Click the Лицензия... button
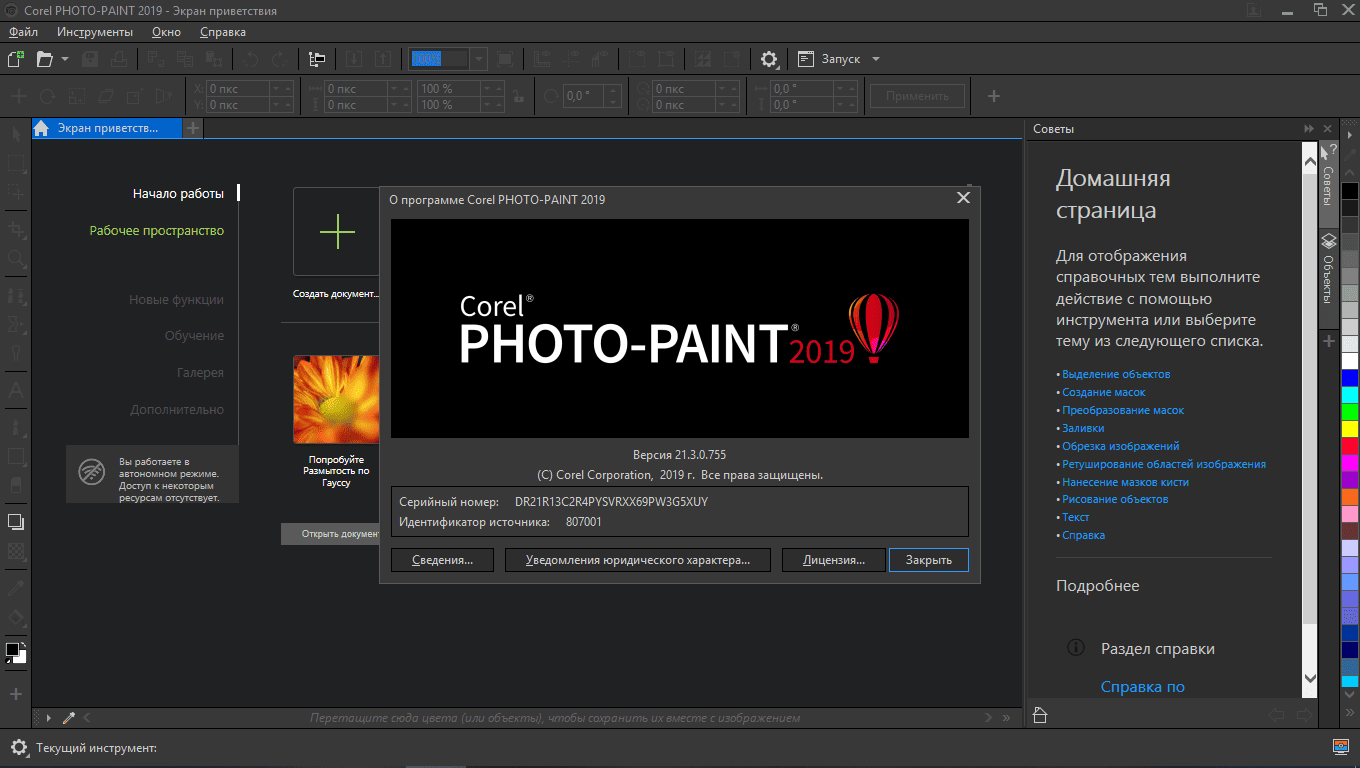The width and height of the screenshot is (1360, 768). pos(833,560)
